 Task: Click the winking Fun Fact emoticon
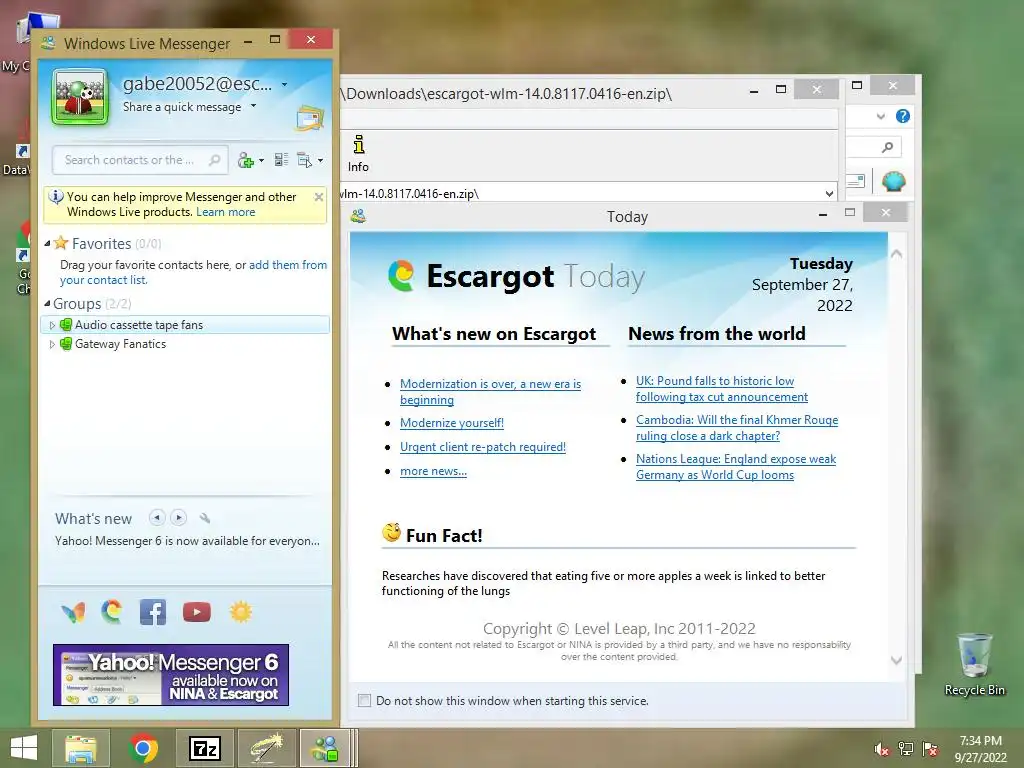[392, 533]
